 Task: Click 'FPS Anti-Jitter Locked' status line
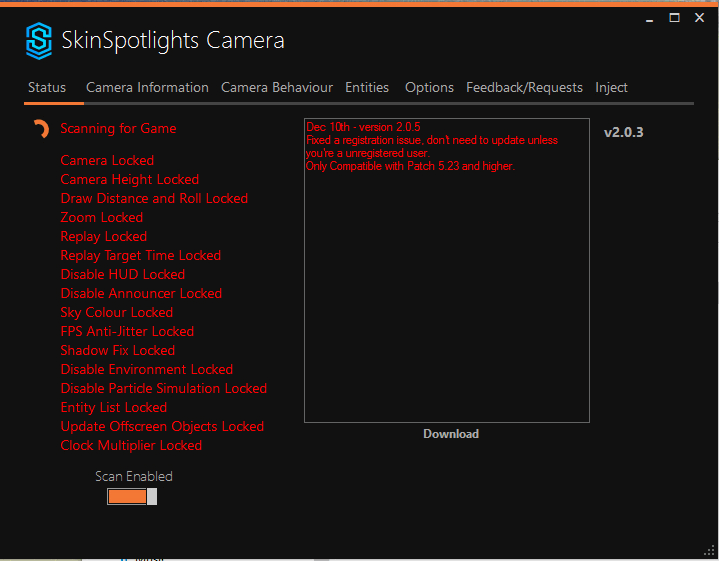click(x=127, y=332)
